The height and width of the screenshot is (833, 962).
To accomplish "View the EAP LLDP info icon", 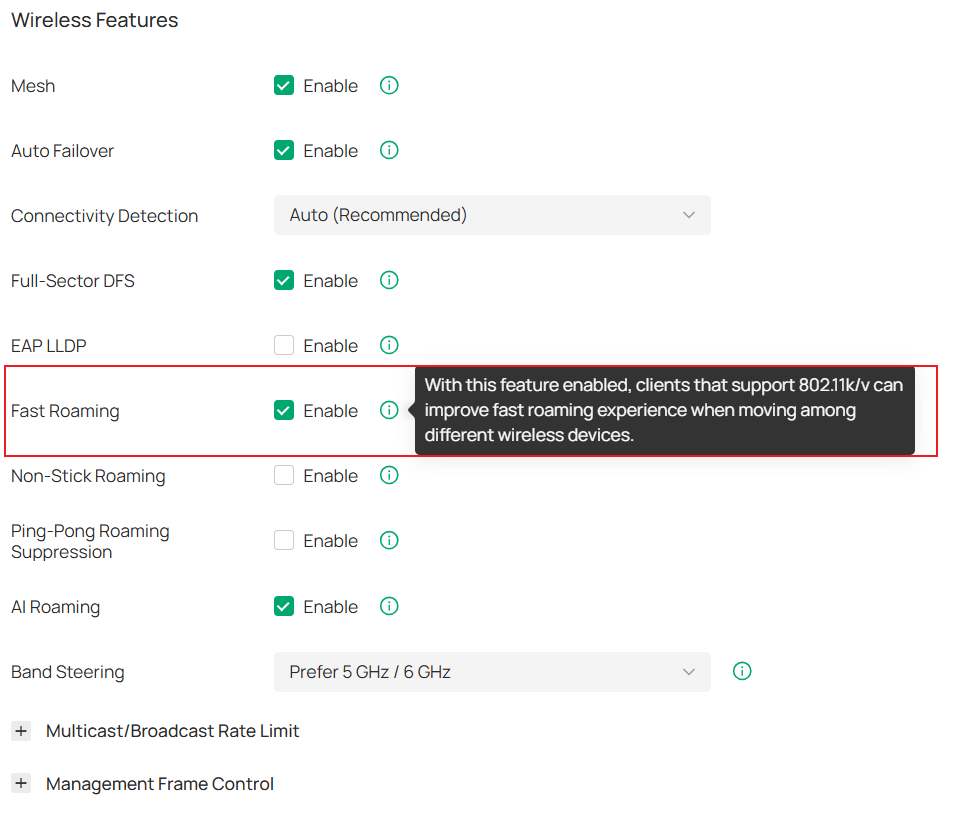I will point(388,345).
